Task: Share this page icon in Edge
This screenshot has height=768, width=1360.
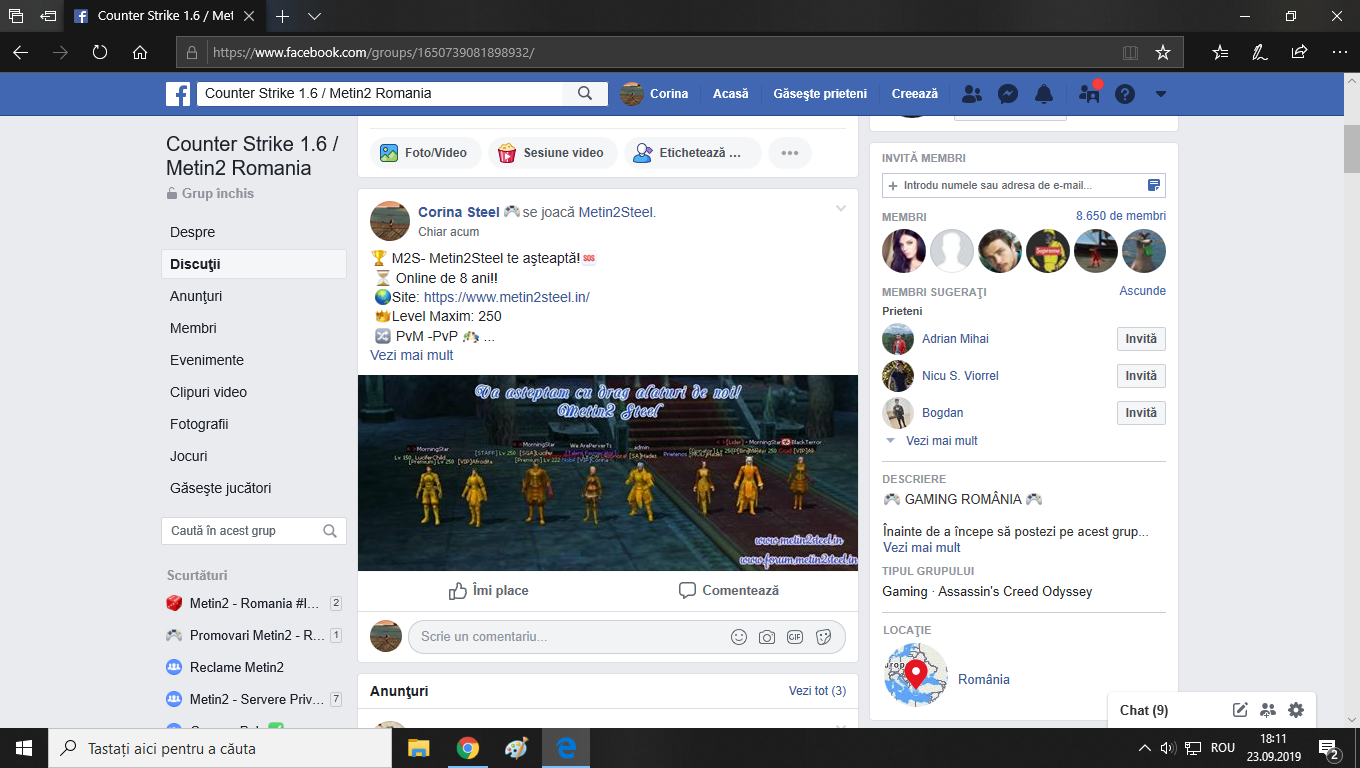Action: point(1299,52)
